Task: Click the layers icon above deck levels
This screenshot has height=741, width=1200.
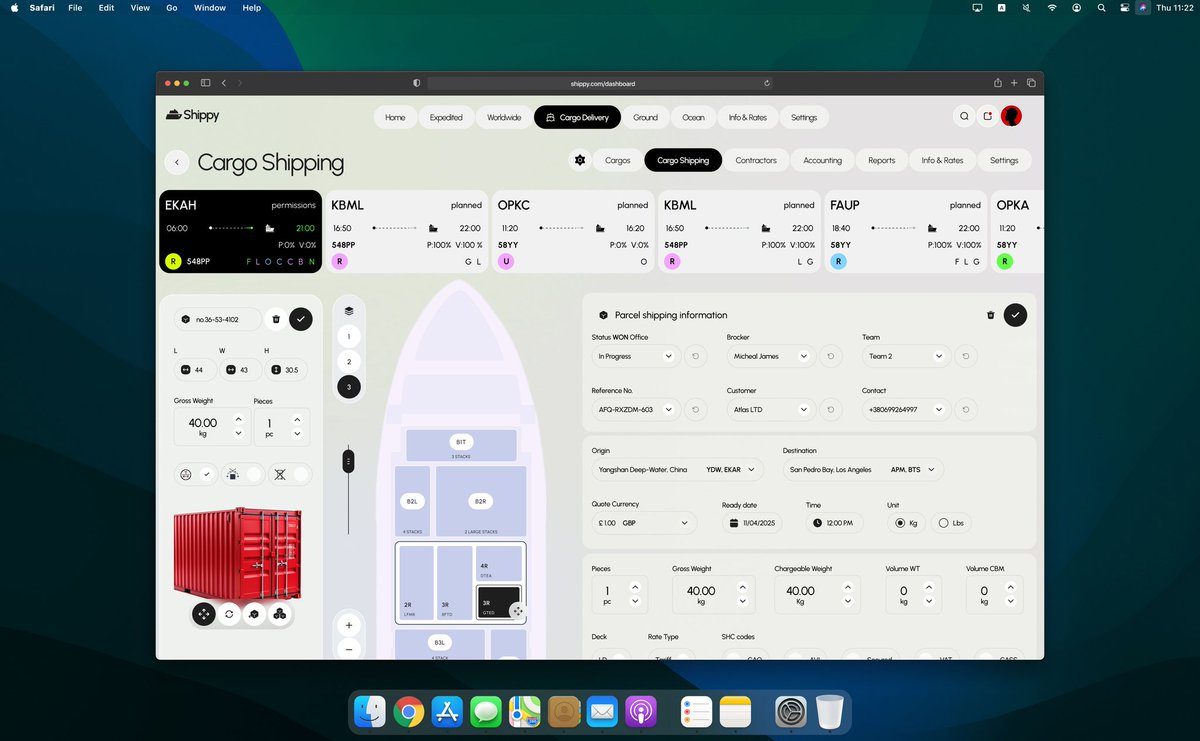Action: 348,310
